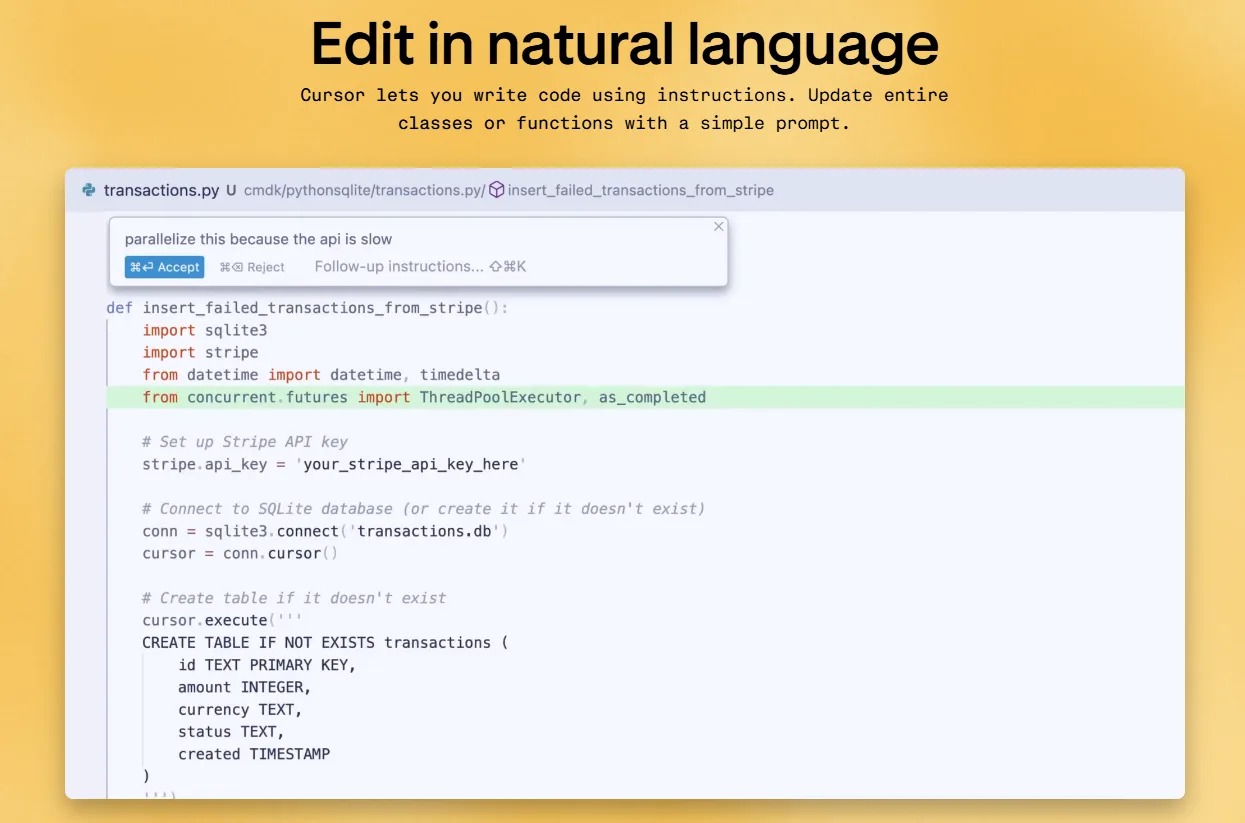
Task: Open insert_failed_transactions_from_stripe breadcrumb symbol
Action: (x=640, y=190)
